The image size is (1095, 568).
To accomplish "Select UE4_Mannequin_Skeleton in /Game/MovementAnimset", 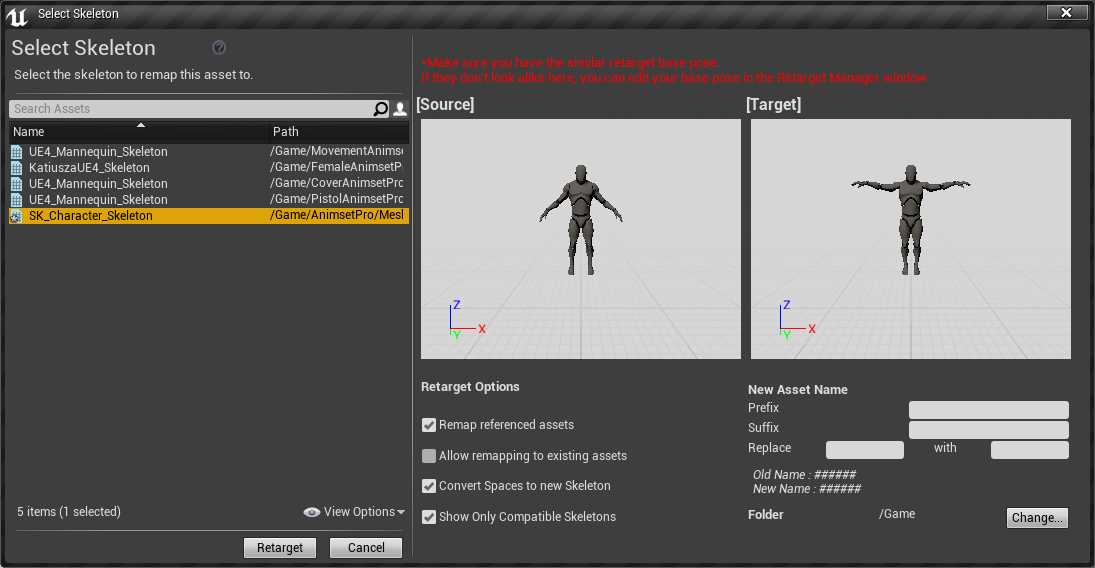I will point(209,152).
